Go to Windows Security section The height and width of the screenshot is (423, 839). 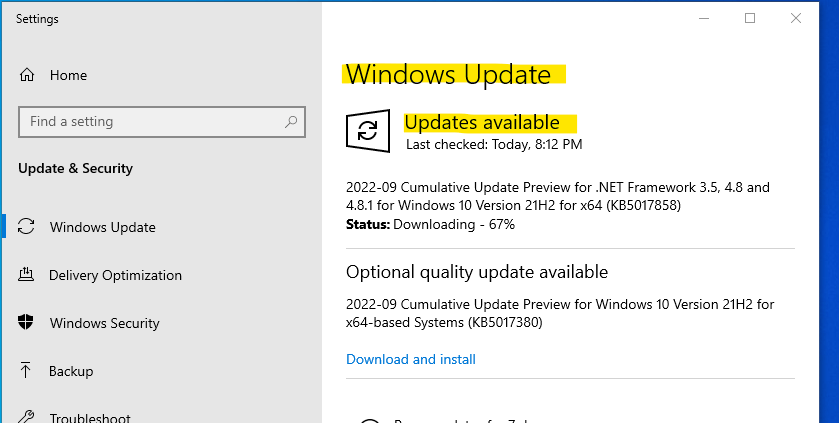(104, 323)
